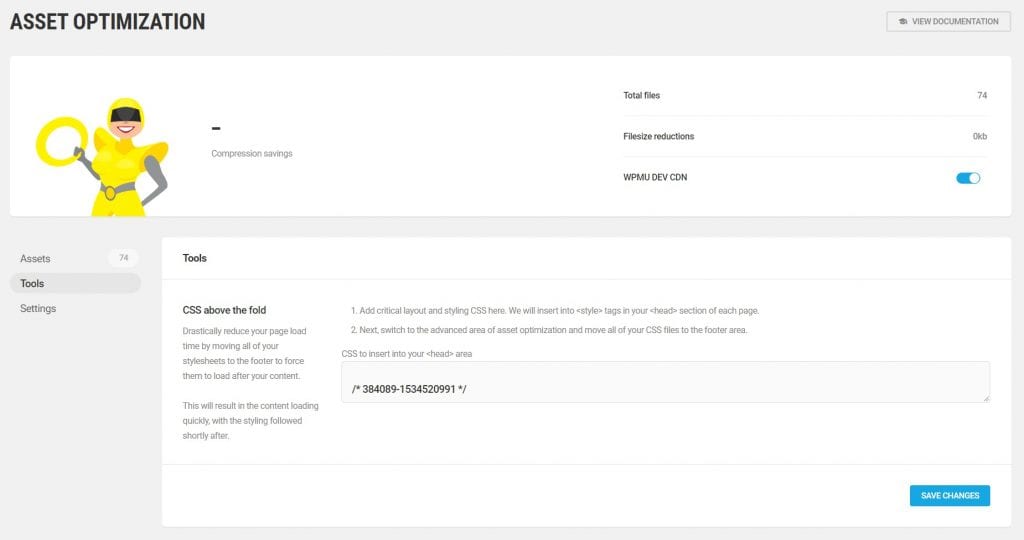Click the 0kb filesize reduction value
The width and height of the screenshot is (1024, 540).
[x=980, y=136]
